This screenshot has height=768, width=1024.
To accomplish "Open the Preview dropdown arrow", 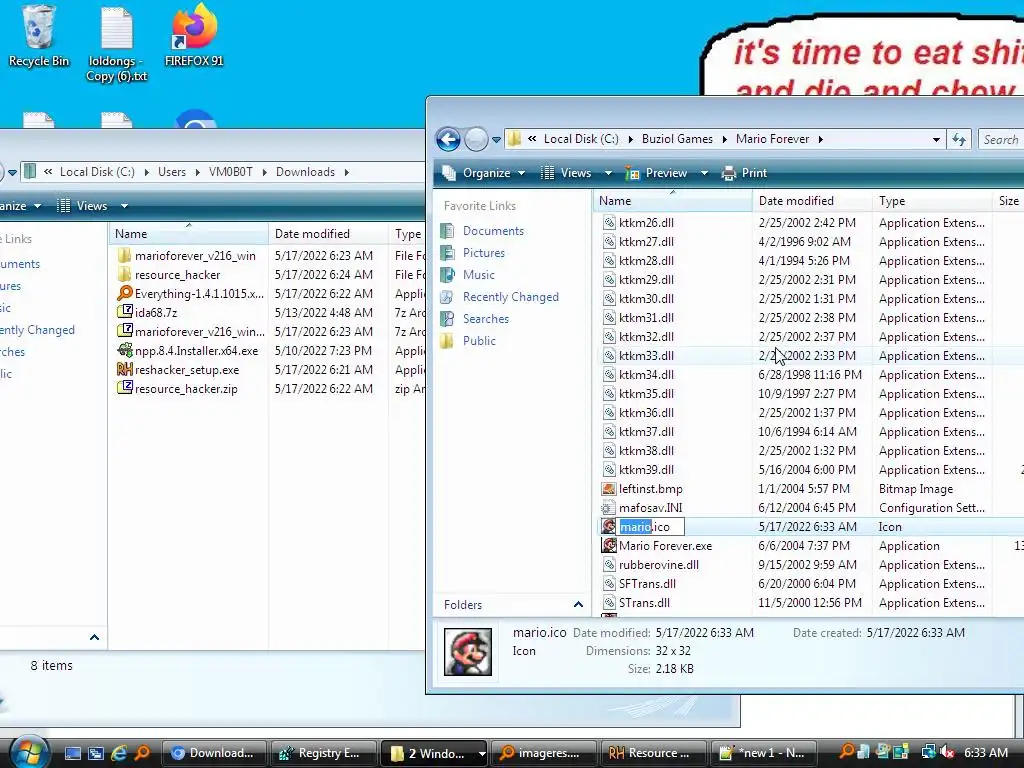I will point(704,173).
